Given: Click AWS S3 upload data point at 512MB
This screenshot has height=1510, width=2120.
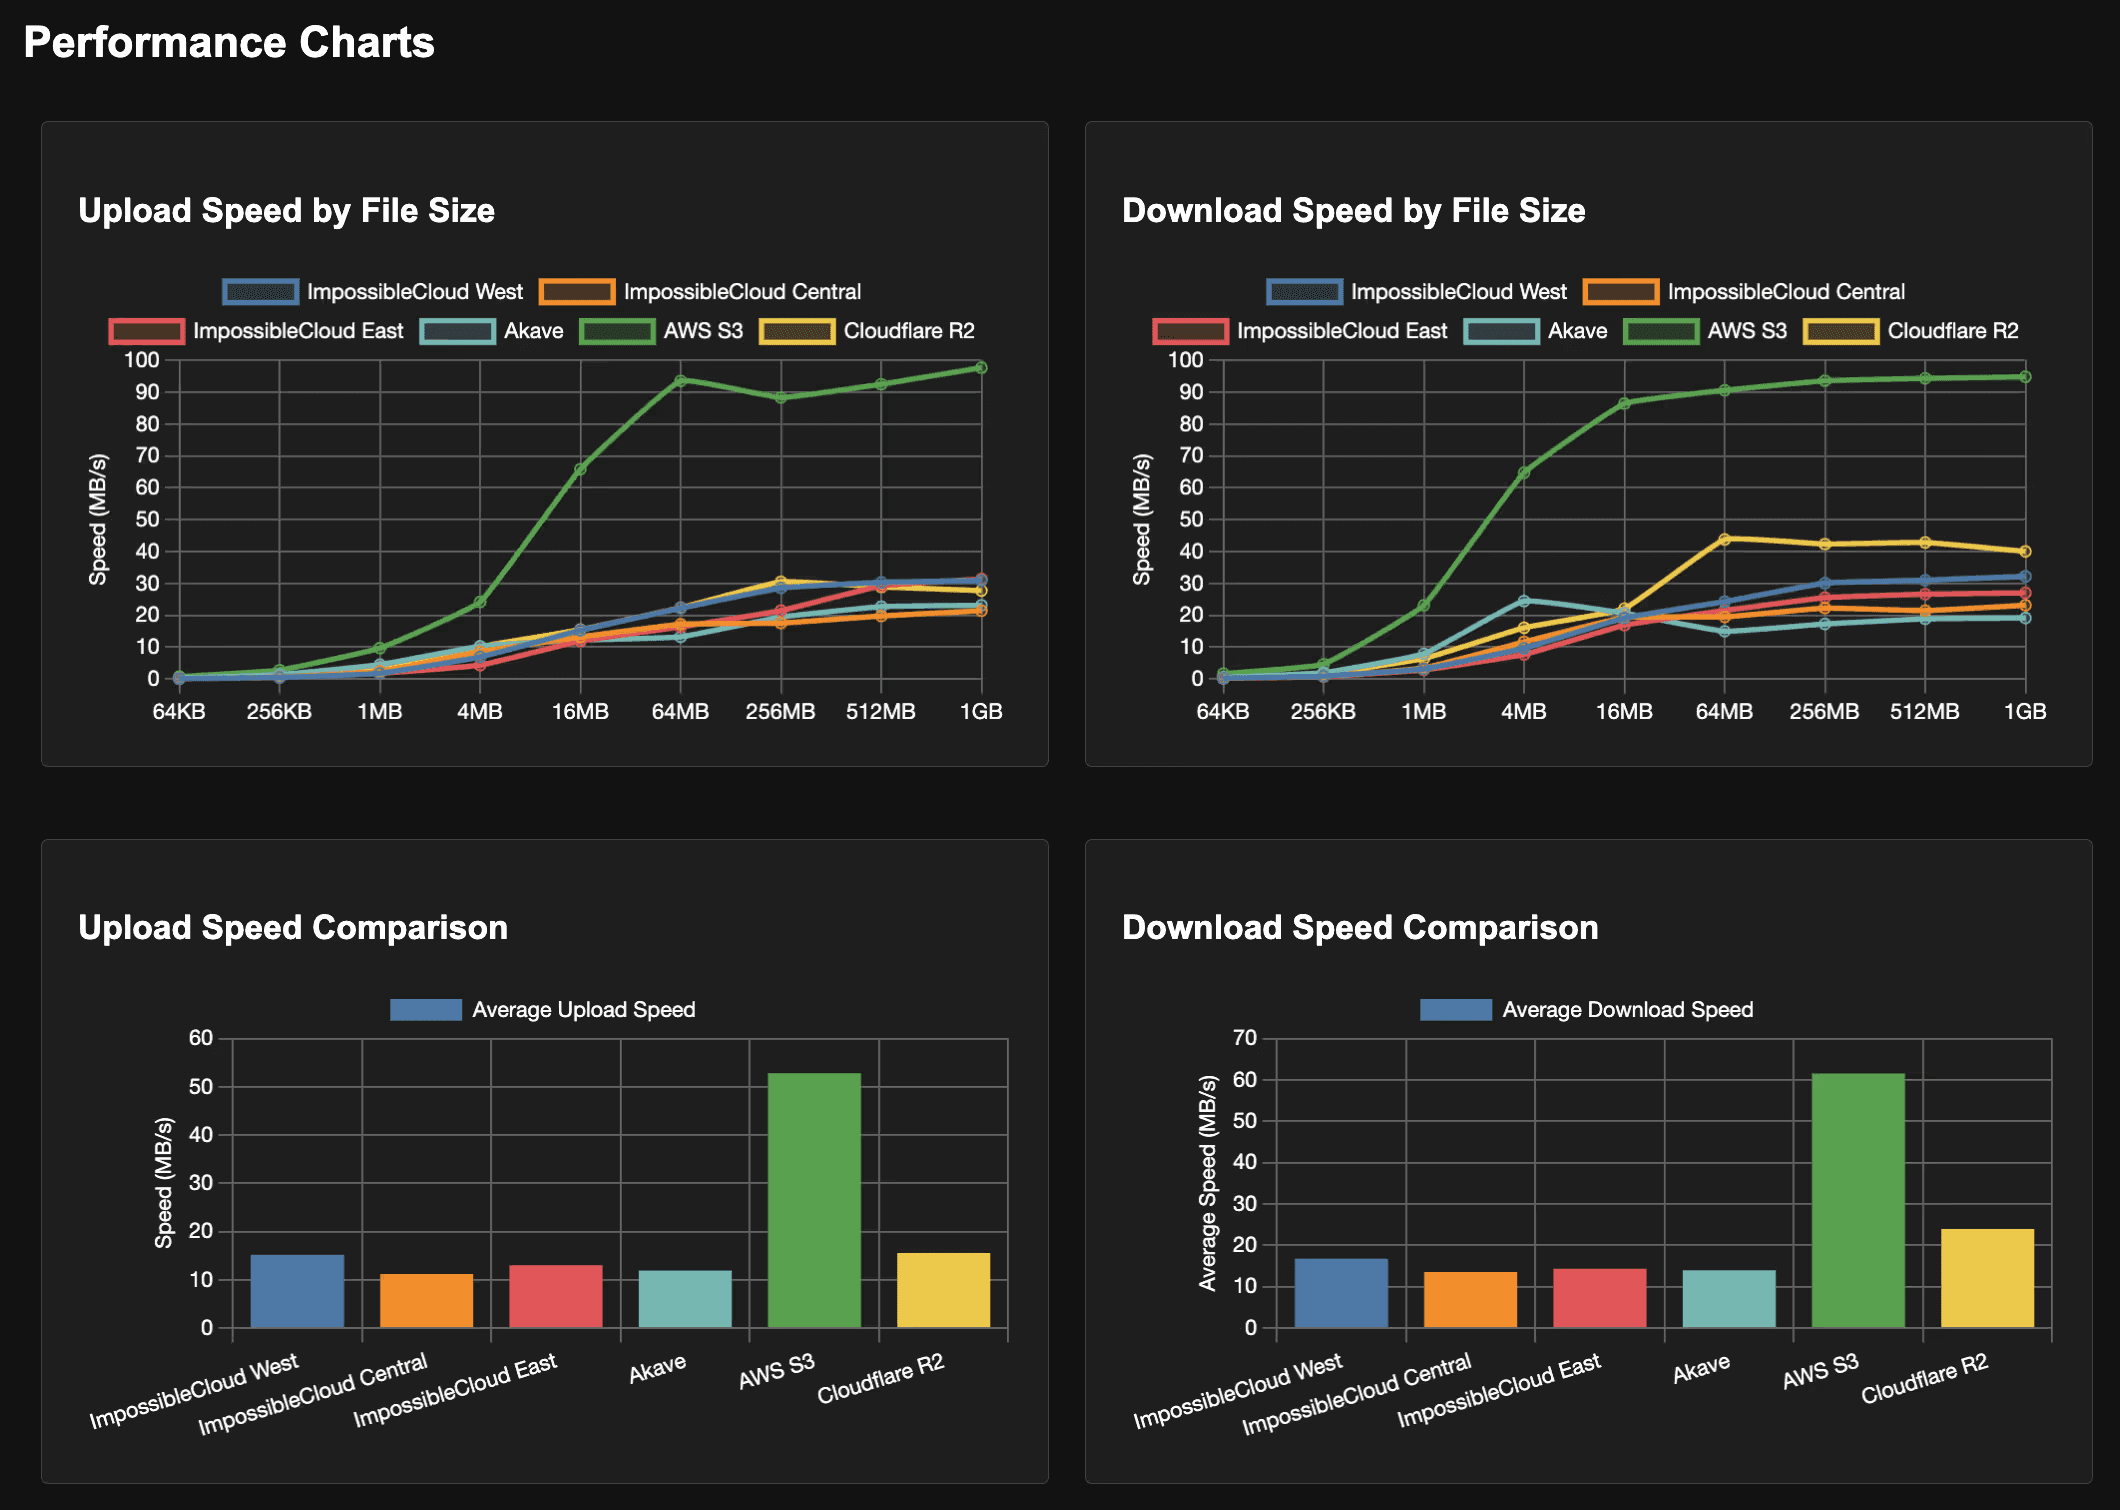Looking at the screenshot, I should pyautogui.click(x=881, y=384).
